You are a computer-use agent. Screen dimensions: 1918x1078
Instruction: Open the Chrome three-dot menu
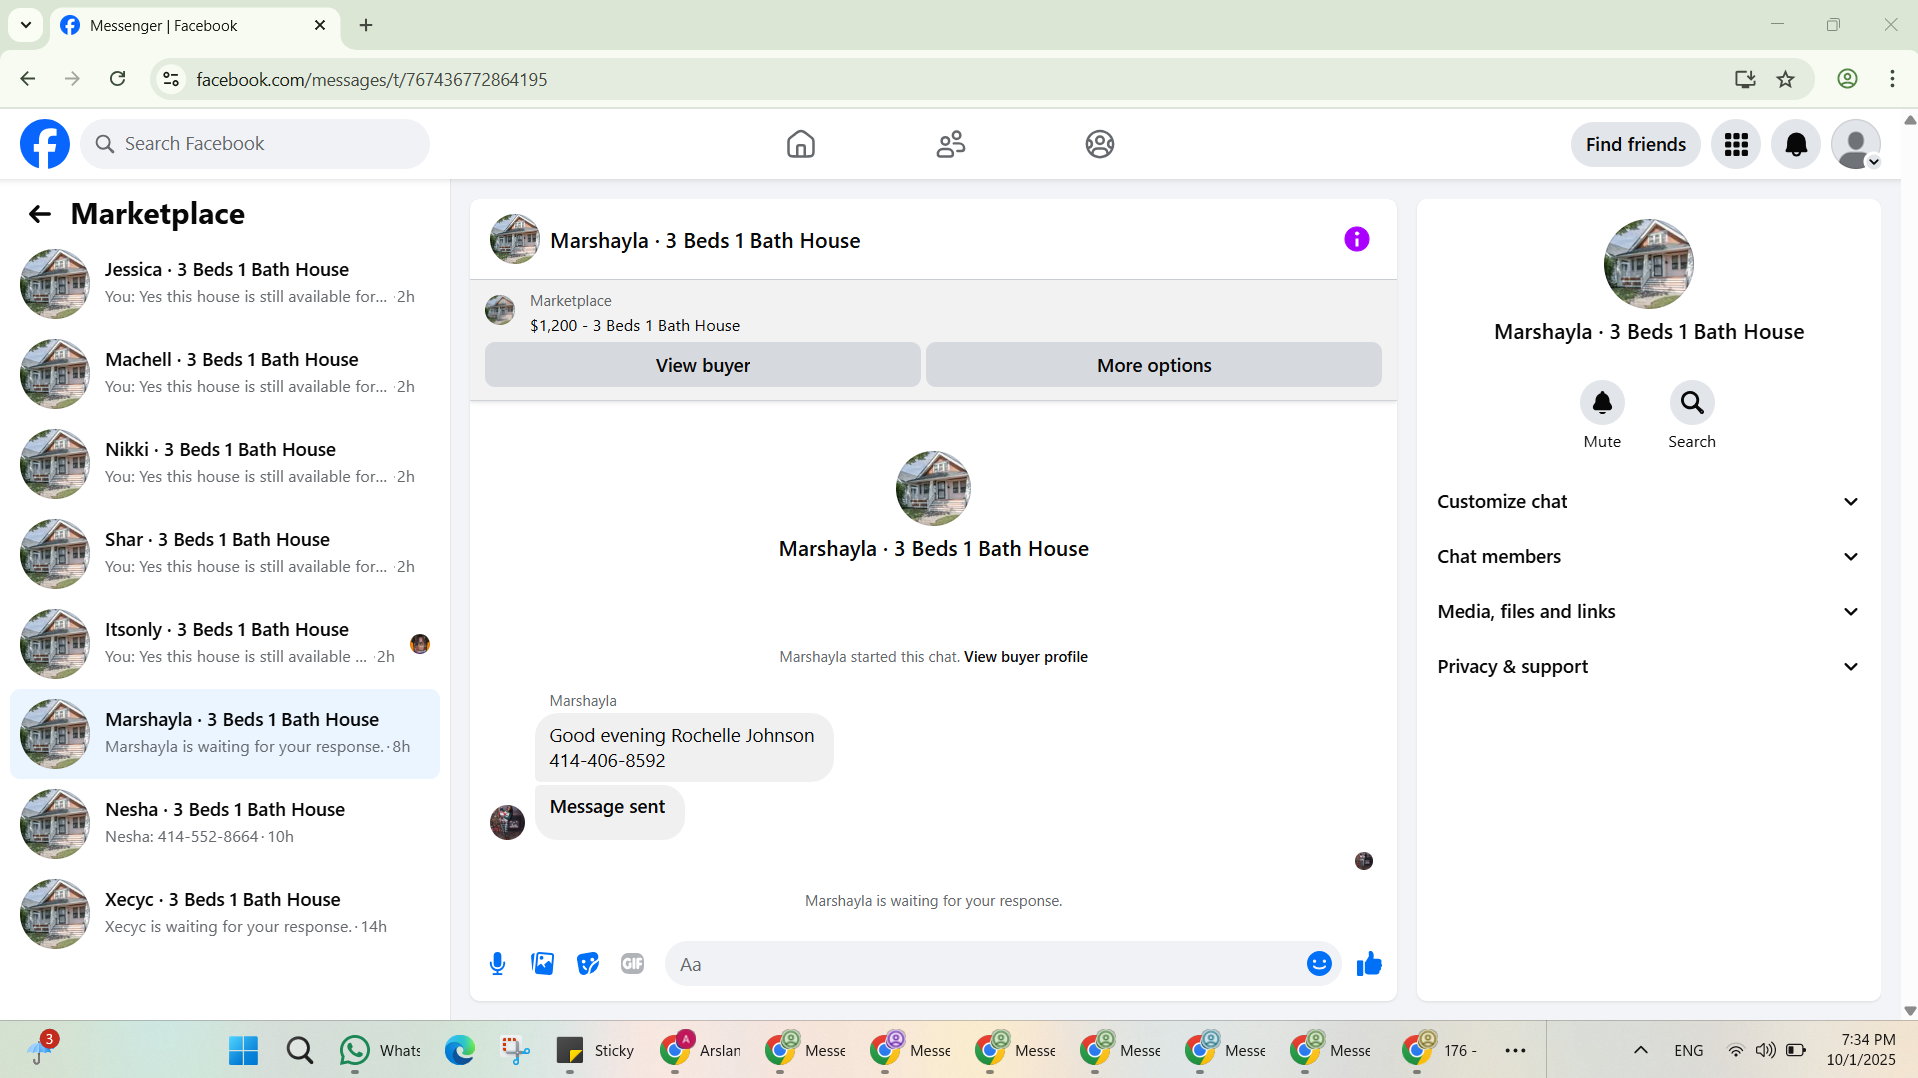tap(1892, 79)
